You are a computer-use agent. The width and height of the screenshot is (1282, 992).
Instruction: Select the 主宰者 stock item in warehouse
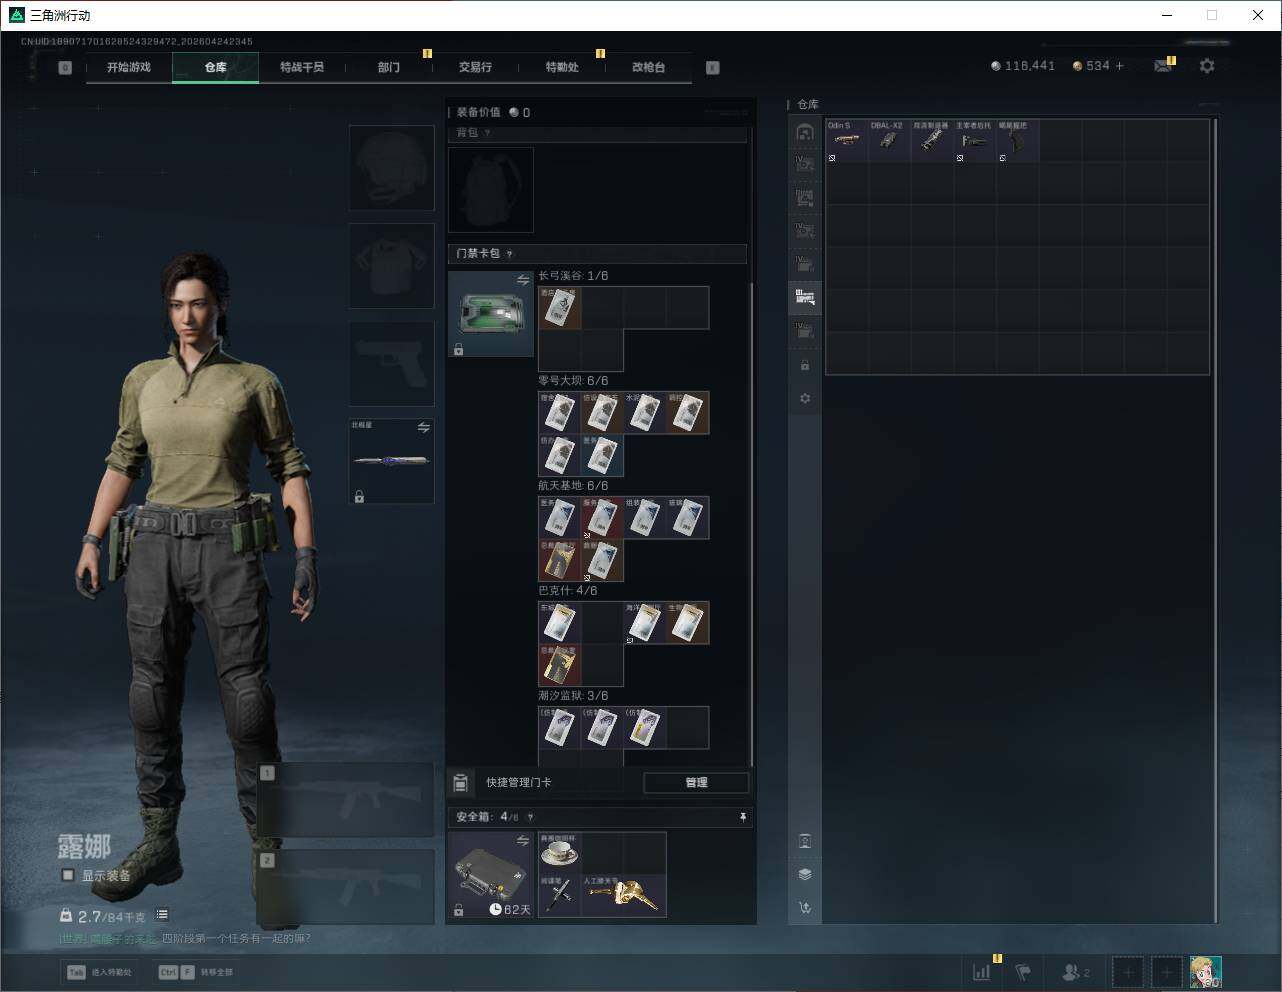975,141
